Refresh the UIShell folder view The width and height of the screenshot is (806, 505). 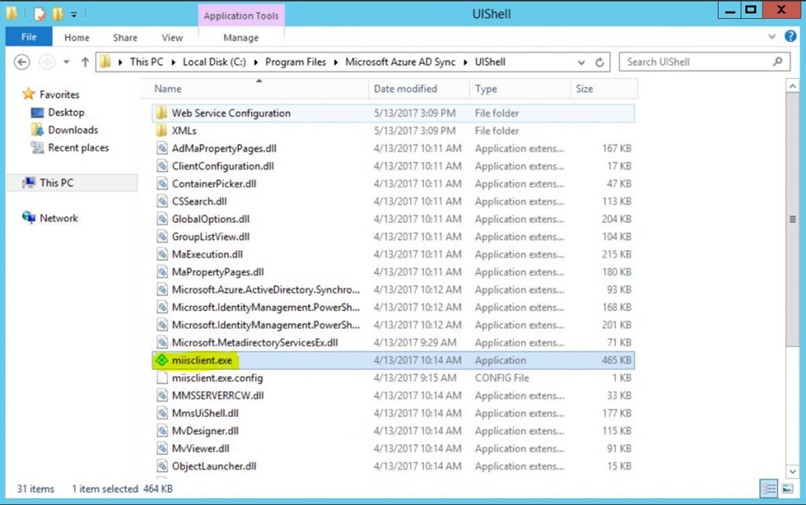(x=599, y=62)
